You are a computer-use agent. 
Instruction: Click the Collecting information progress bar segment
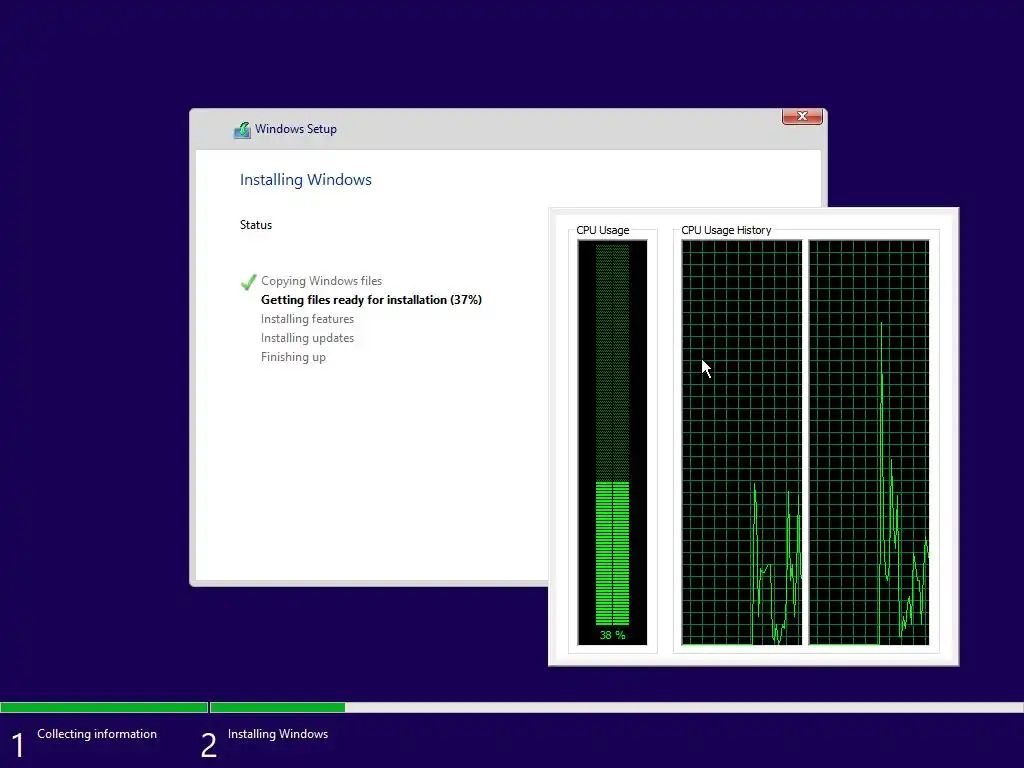(104, 707)
